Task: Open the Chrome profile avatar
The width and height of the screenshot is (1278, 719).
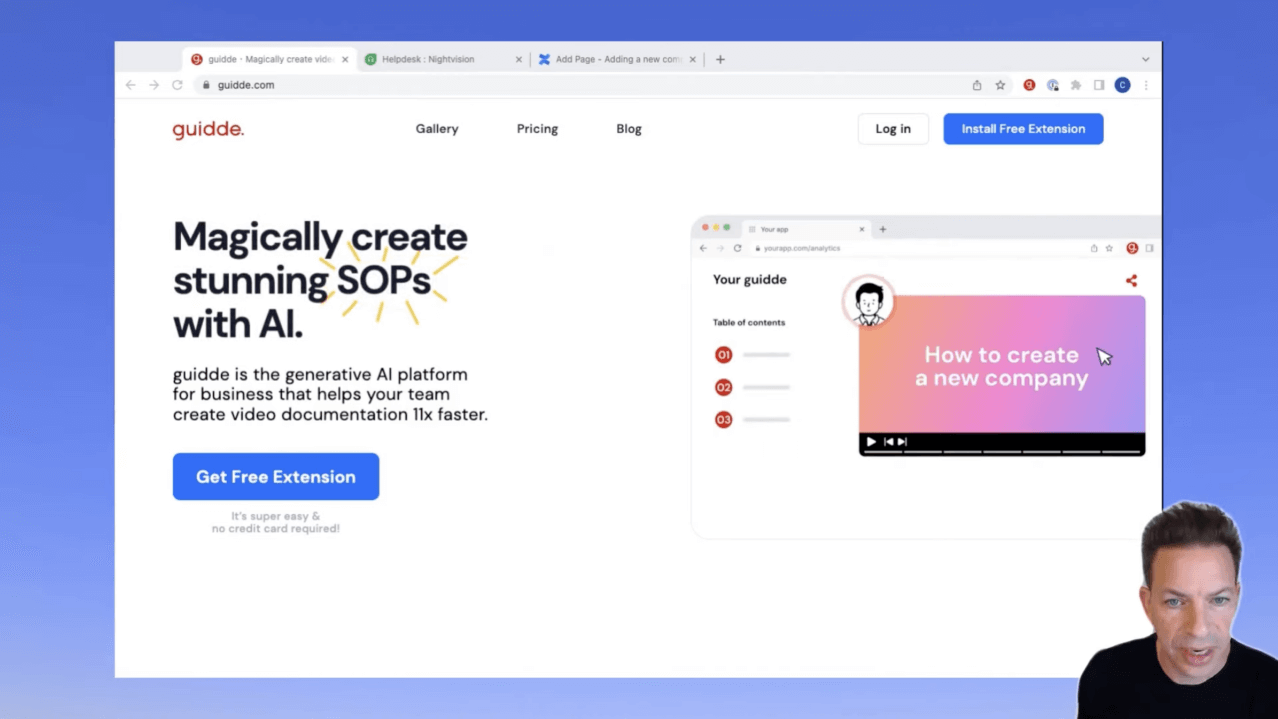Action: pyautogui.click(x=1123, y=85)
